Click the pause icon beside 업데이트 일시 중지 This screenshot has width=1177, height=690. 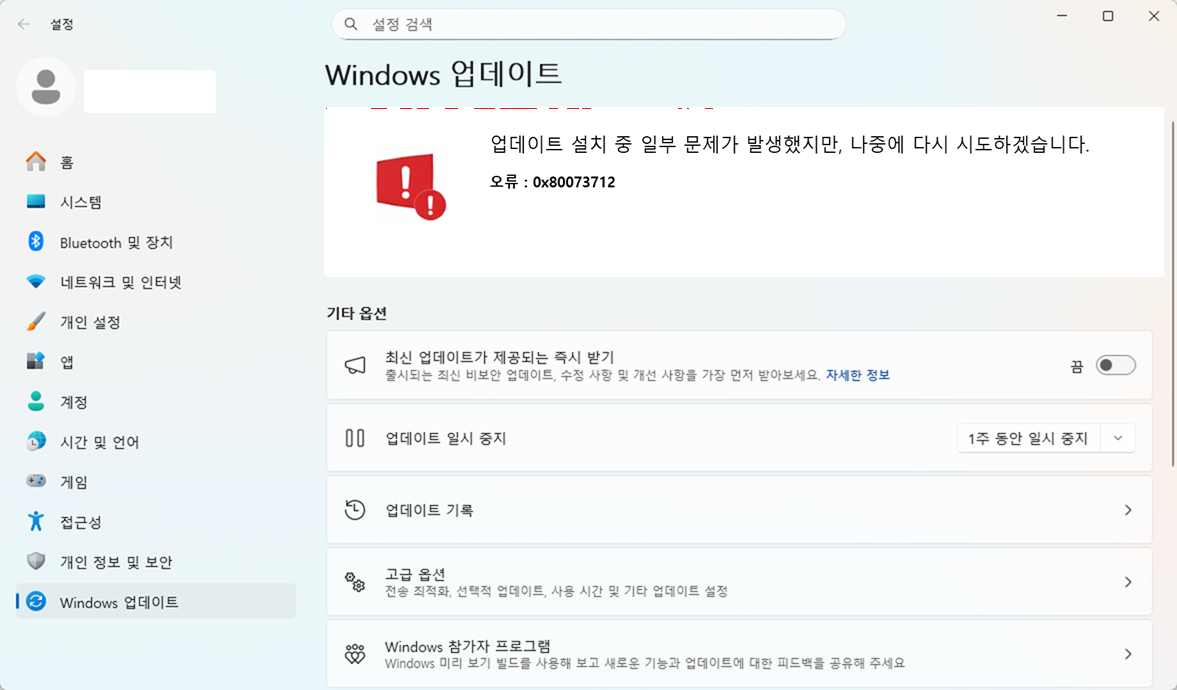355,438
